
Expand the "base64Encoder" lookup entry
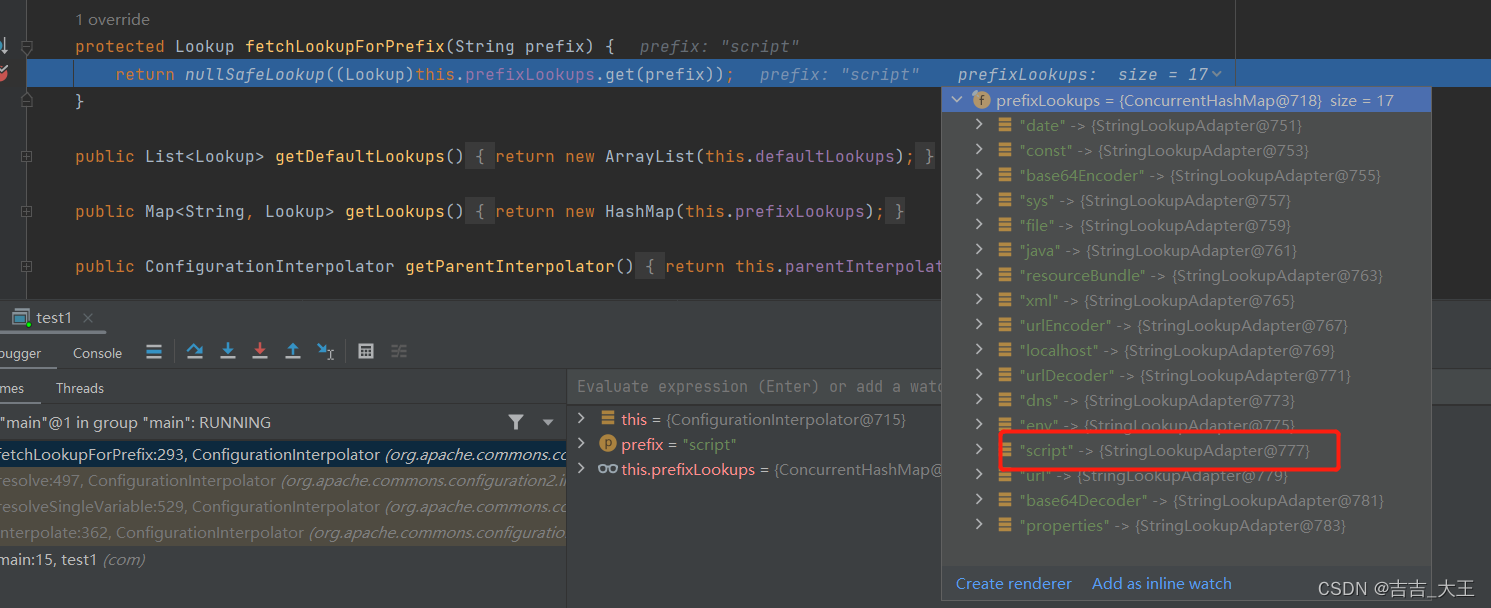click(979, 174)
